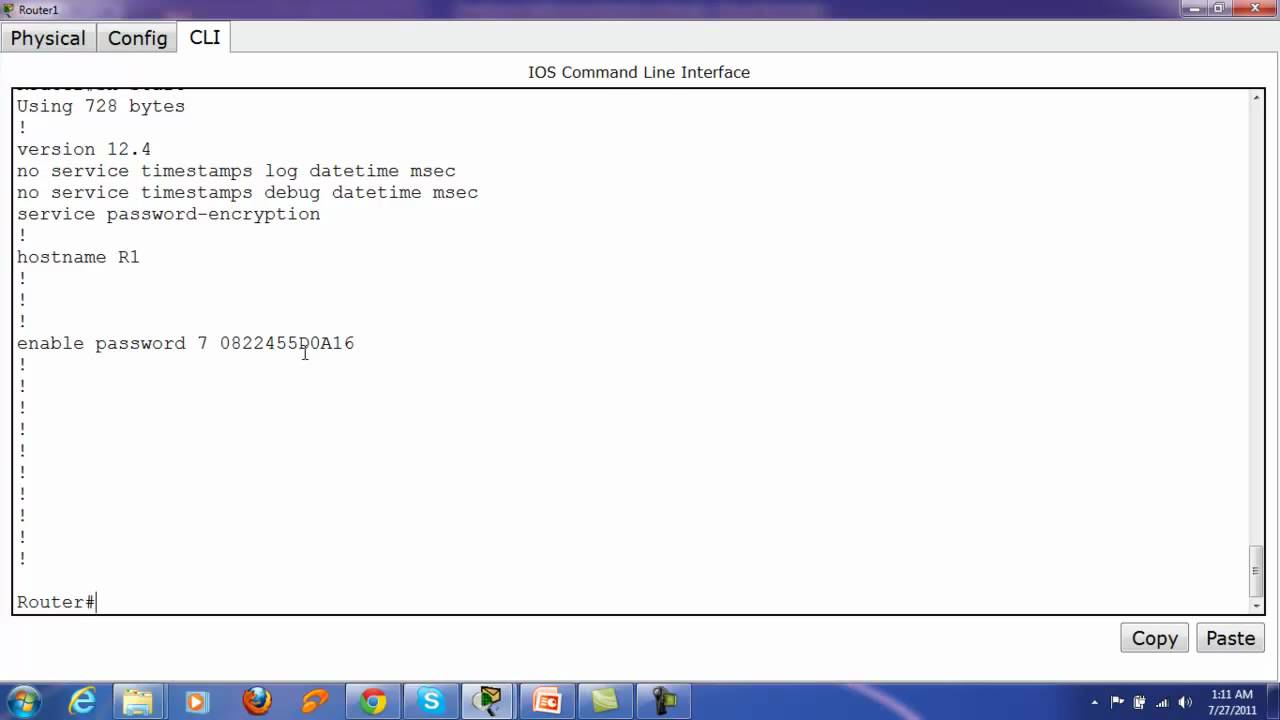Click the 'hostname R1' line
The width and height of the screenshot is (1280, 720).
(x=78, y=257)
